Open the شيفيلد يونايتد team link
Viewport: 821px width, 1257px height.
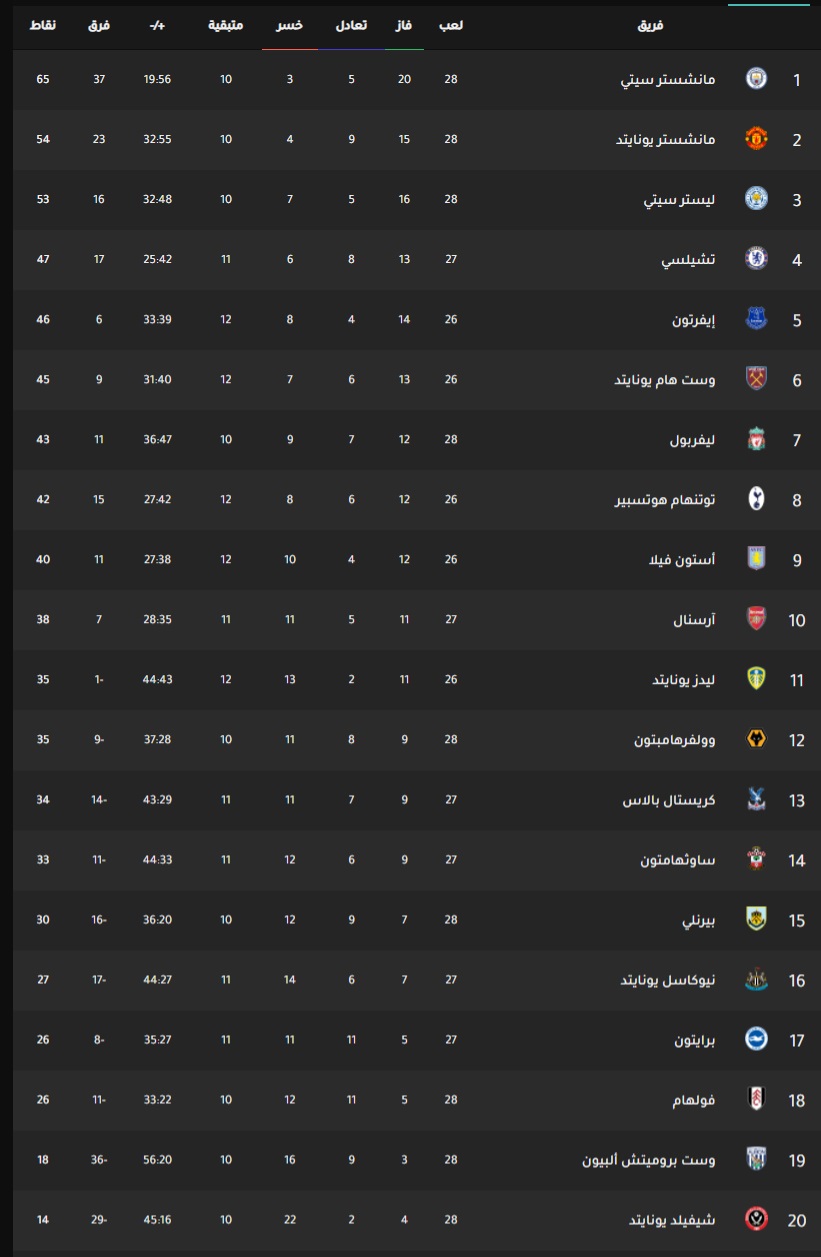click(x=672, y=1219)
